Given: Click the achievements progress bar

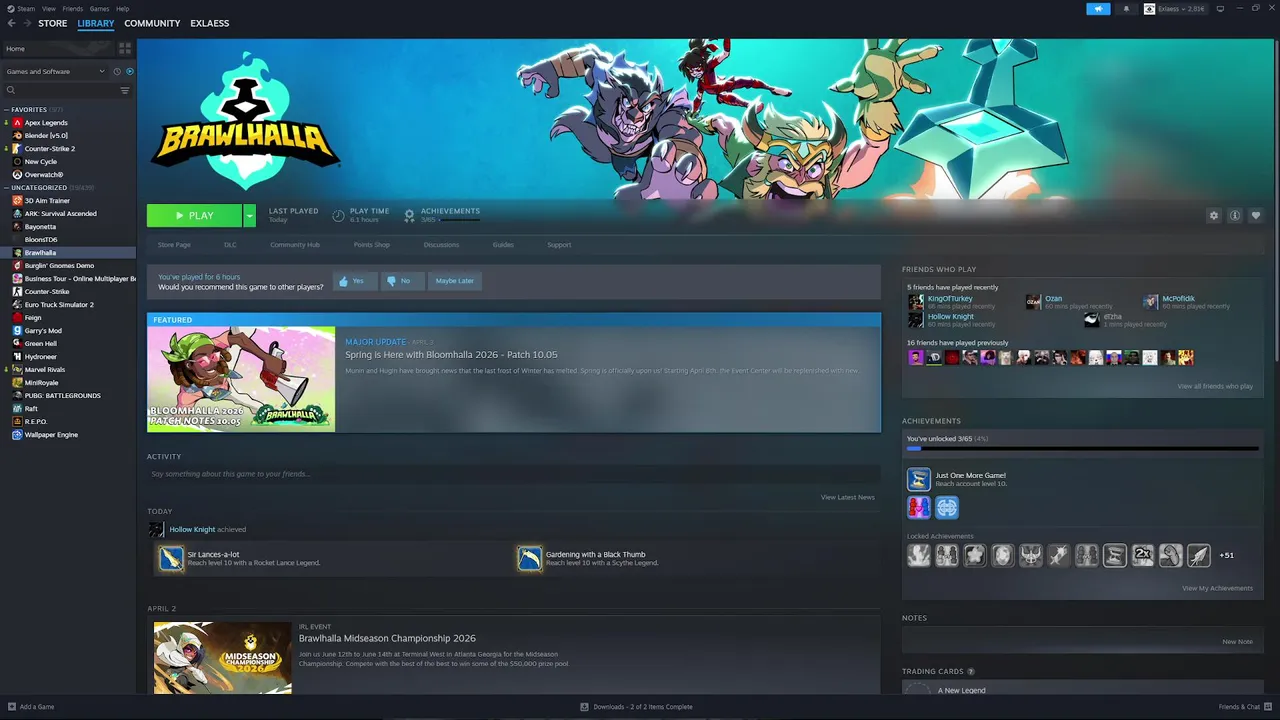Looking at the screenshot, I should tap(1083, 449).
